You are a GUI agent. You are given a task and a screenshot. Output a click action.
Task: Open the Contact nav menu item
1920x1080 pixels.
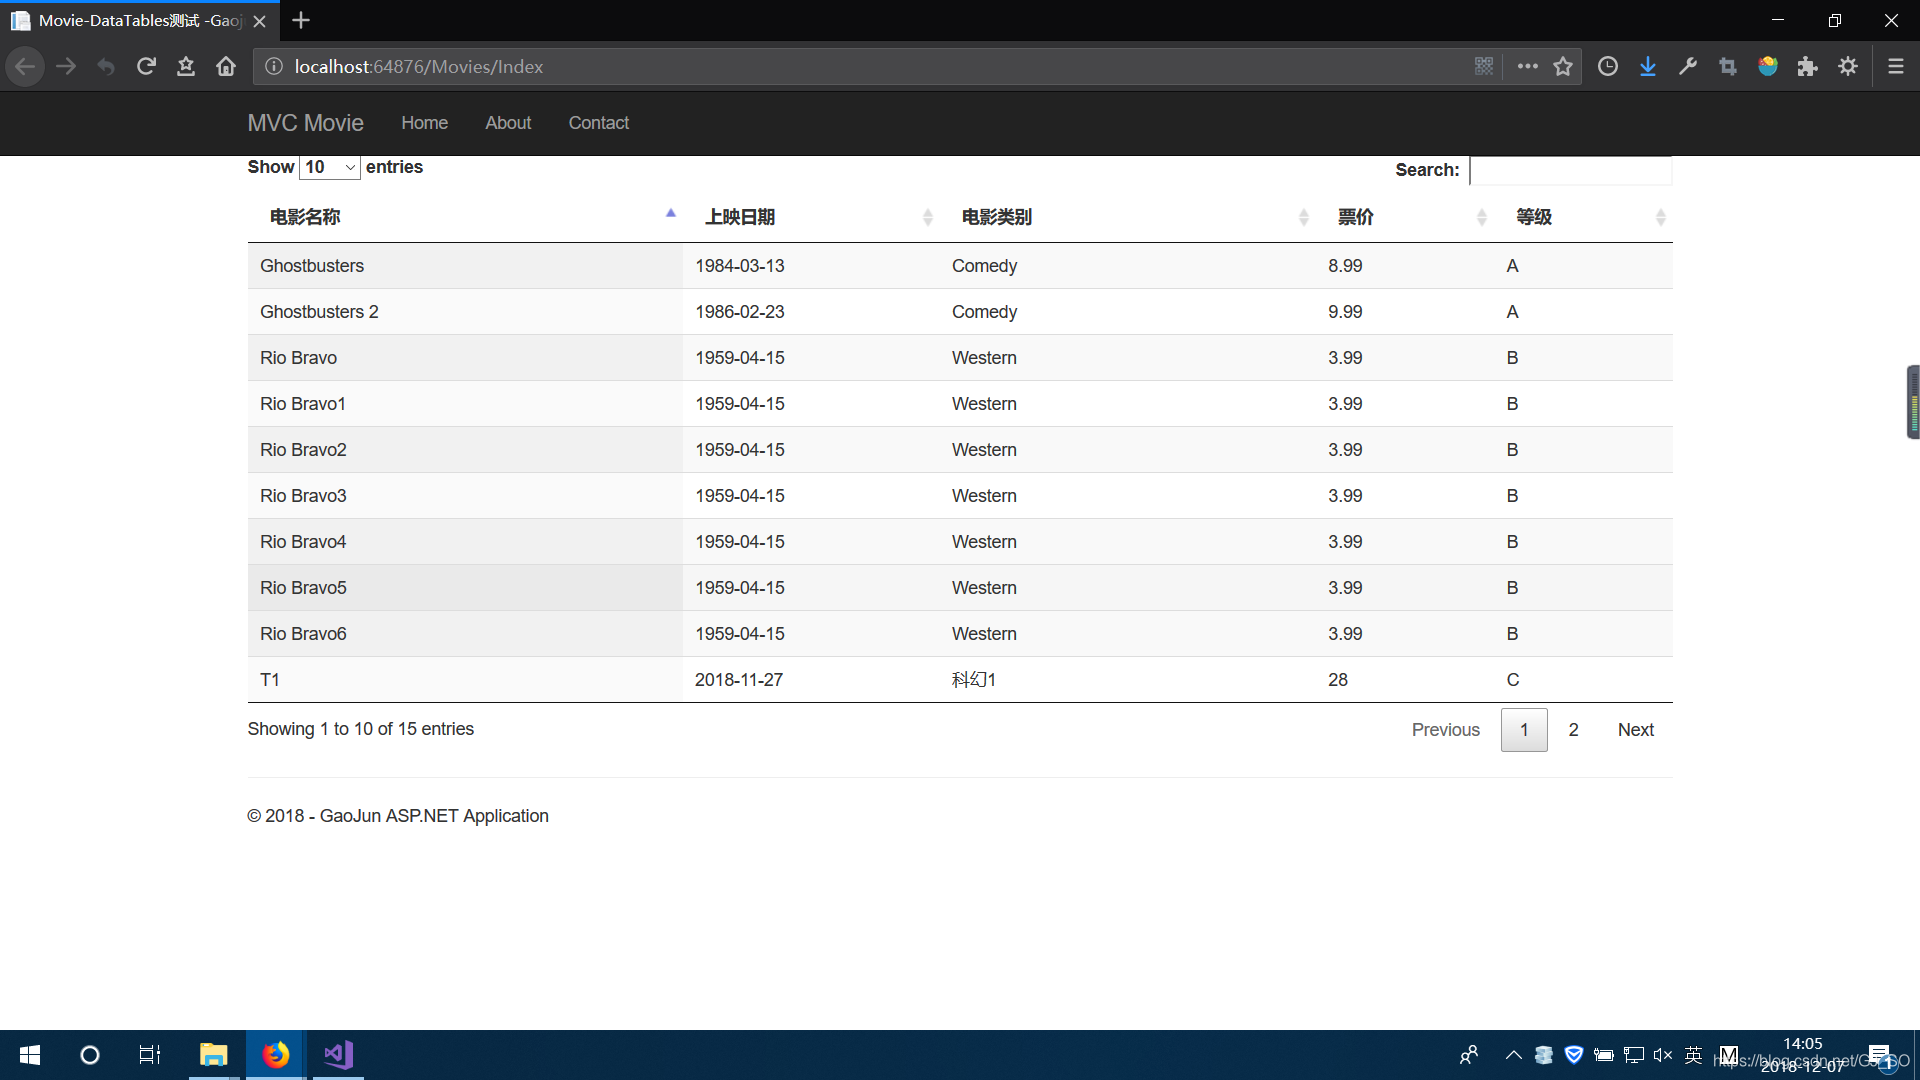tap(598, 123)
